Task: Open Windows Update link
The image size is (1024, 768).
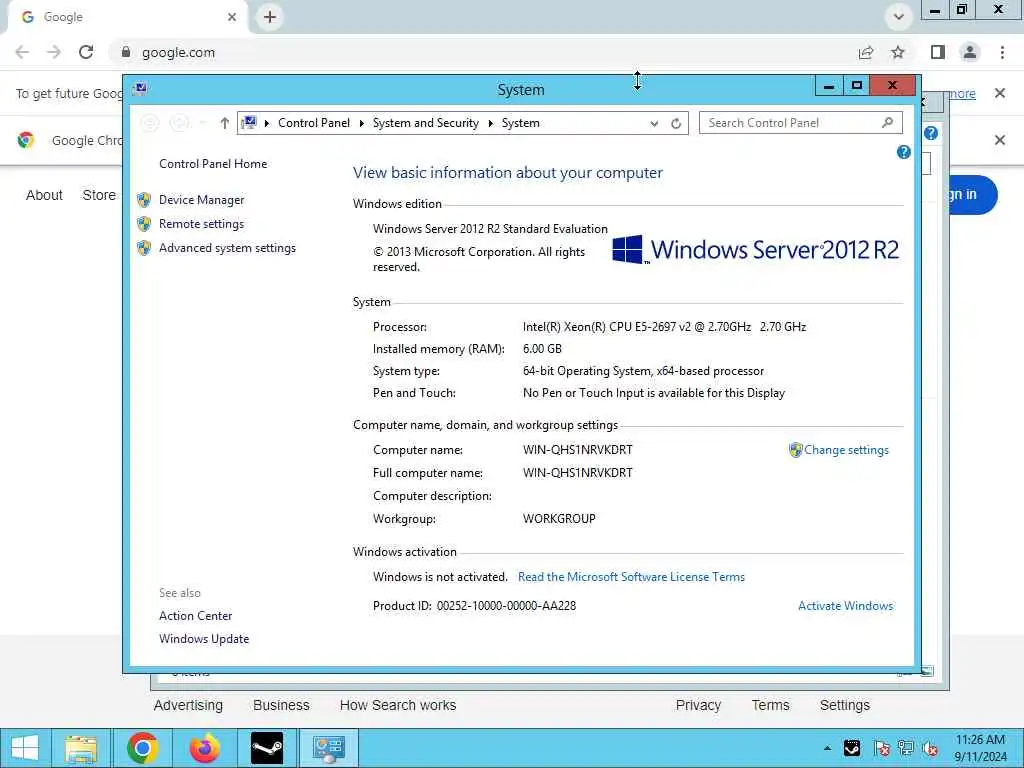Action: [204, 639]
